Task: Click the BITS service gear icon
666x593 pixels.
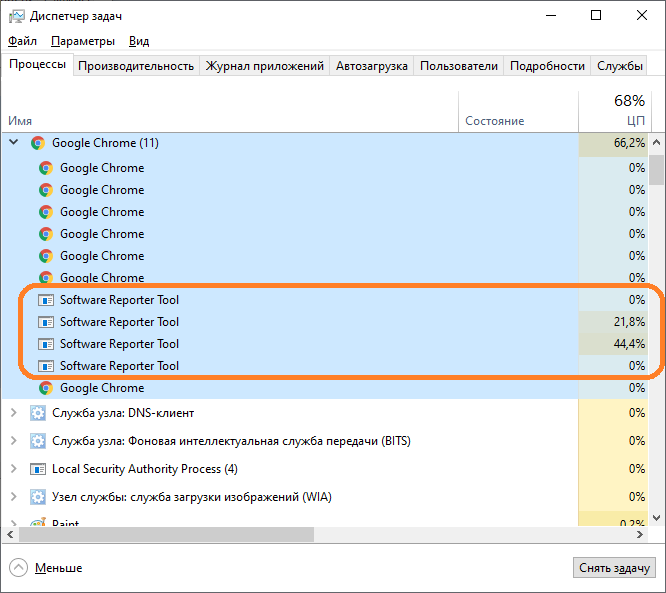Action: 38,441
